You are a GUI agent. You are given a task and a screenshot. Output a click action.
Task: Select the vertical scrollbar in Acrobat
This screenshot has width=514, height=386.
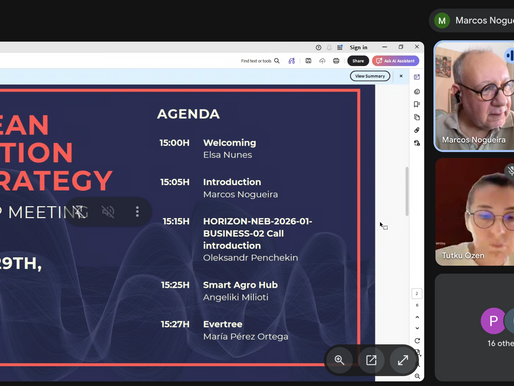click(x=407, y=191)
